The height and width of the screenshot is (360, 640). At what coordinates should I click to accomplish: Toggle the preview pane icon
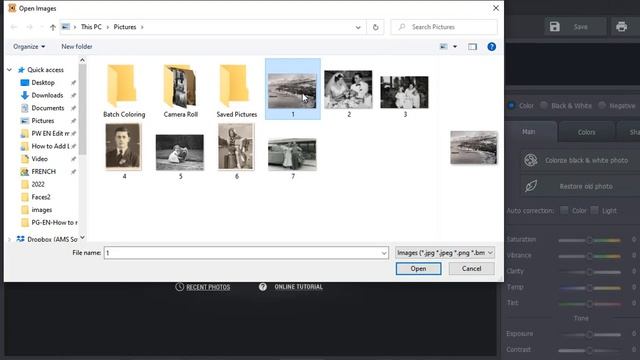pyautogui.click(x=472, y=47)
